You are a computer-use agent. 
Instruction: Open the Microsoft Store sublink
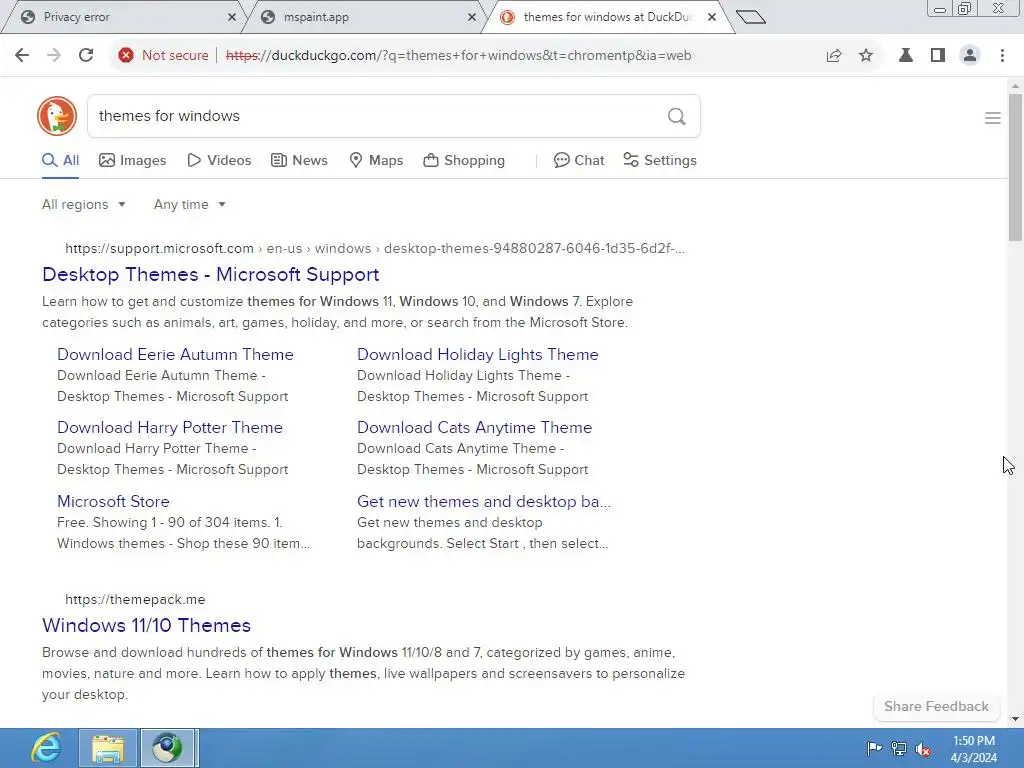click(113, 502)
